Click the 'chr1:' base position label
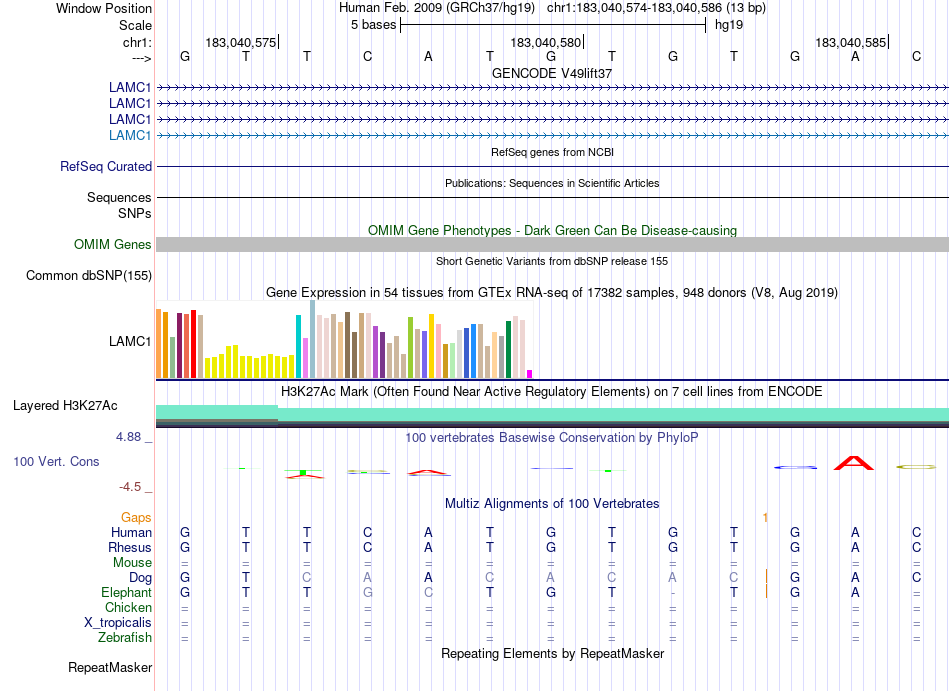 click(x=137, y=42)
